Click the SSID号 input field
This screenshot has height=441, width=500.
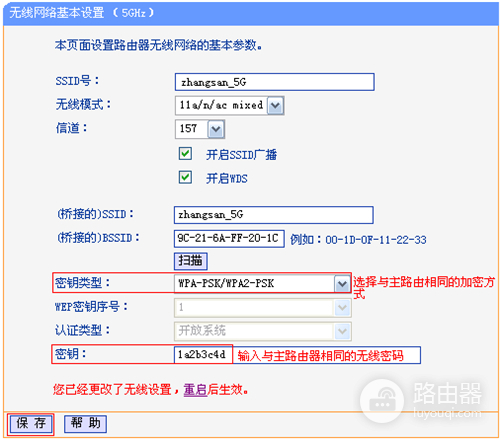[x=274, y=82]
